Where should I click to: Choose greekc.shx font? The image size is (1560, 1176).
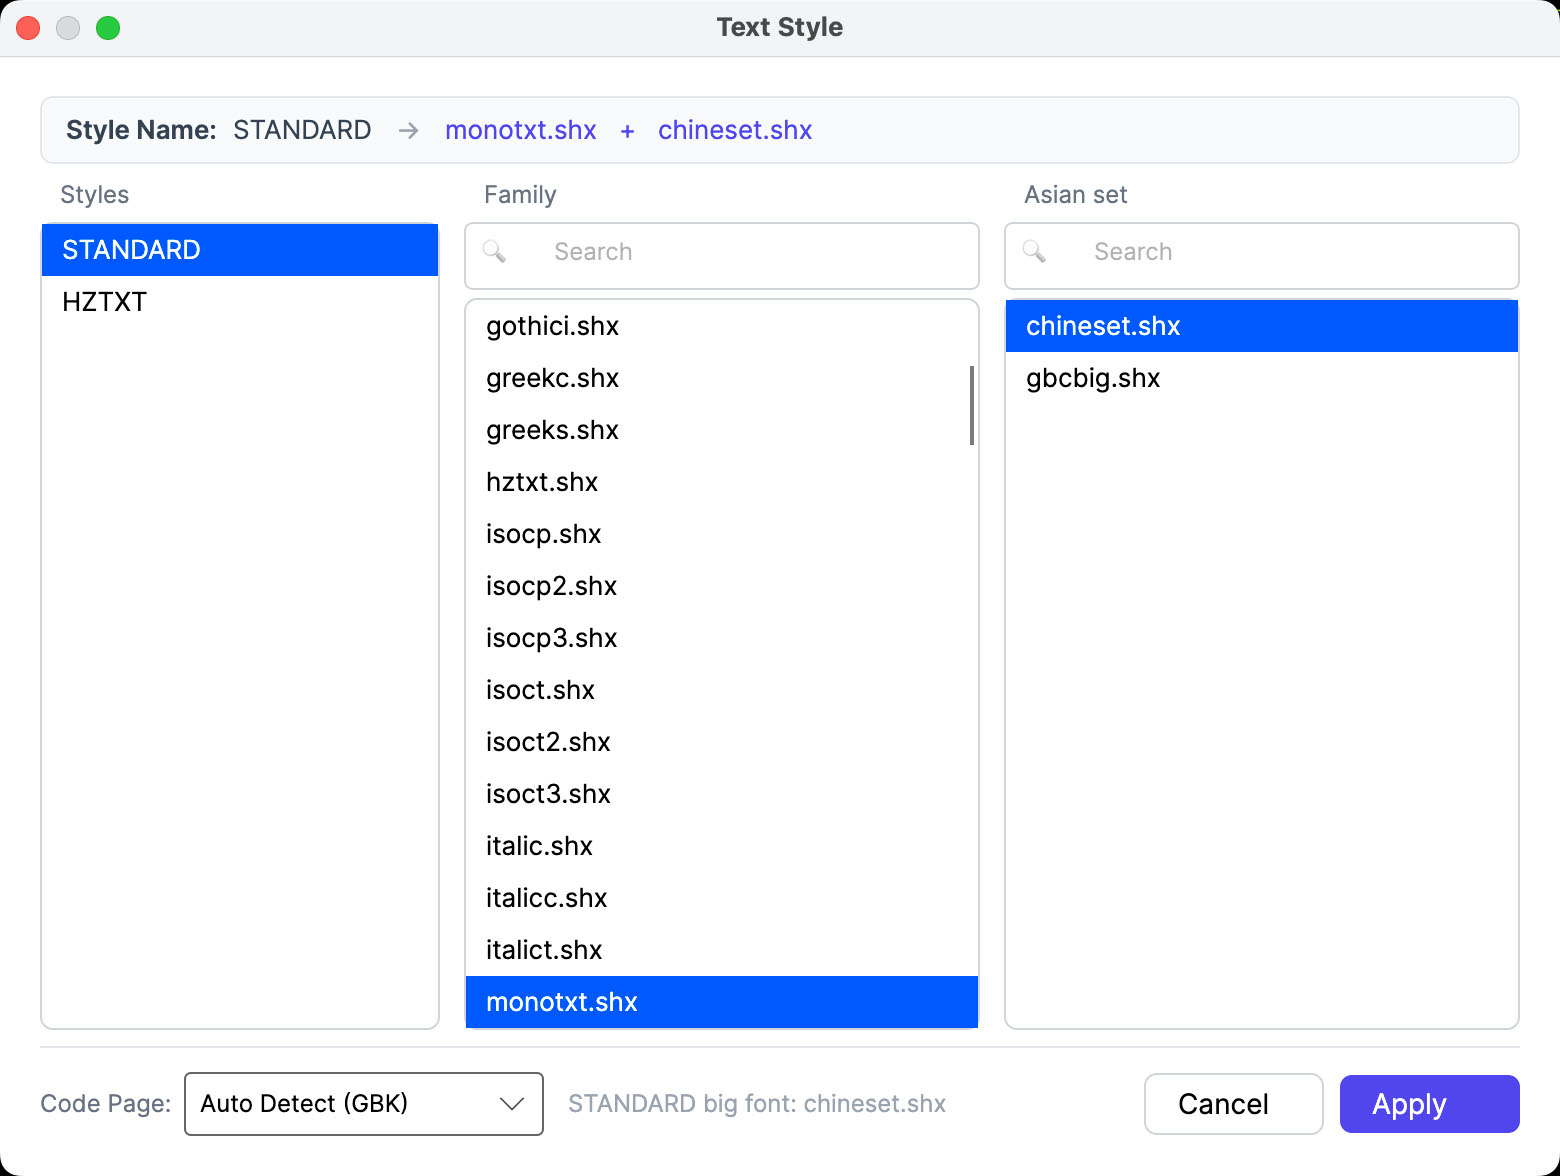[722, 378]
